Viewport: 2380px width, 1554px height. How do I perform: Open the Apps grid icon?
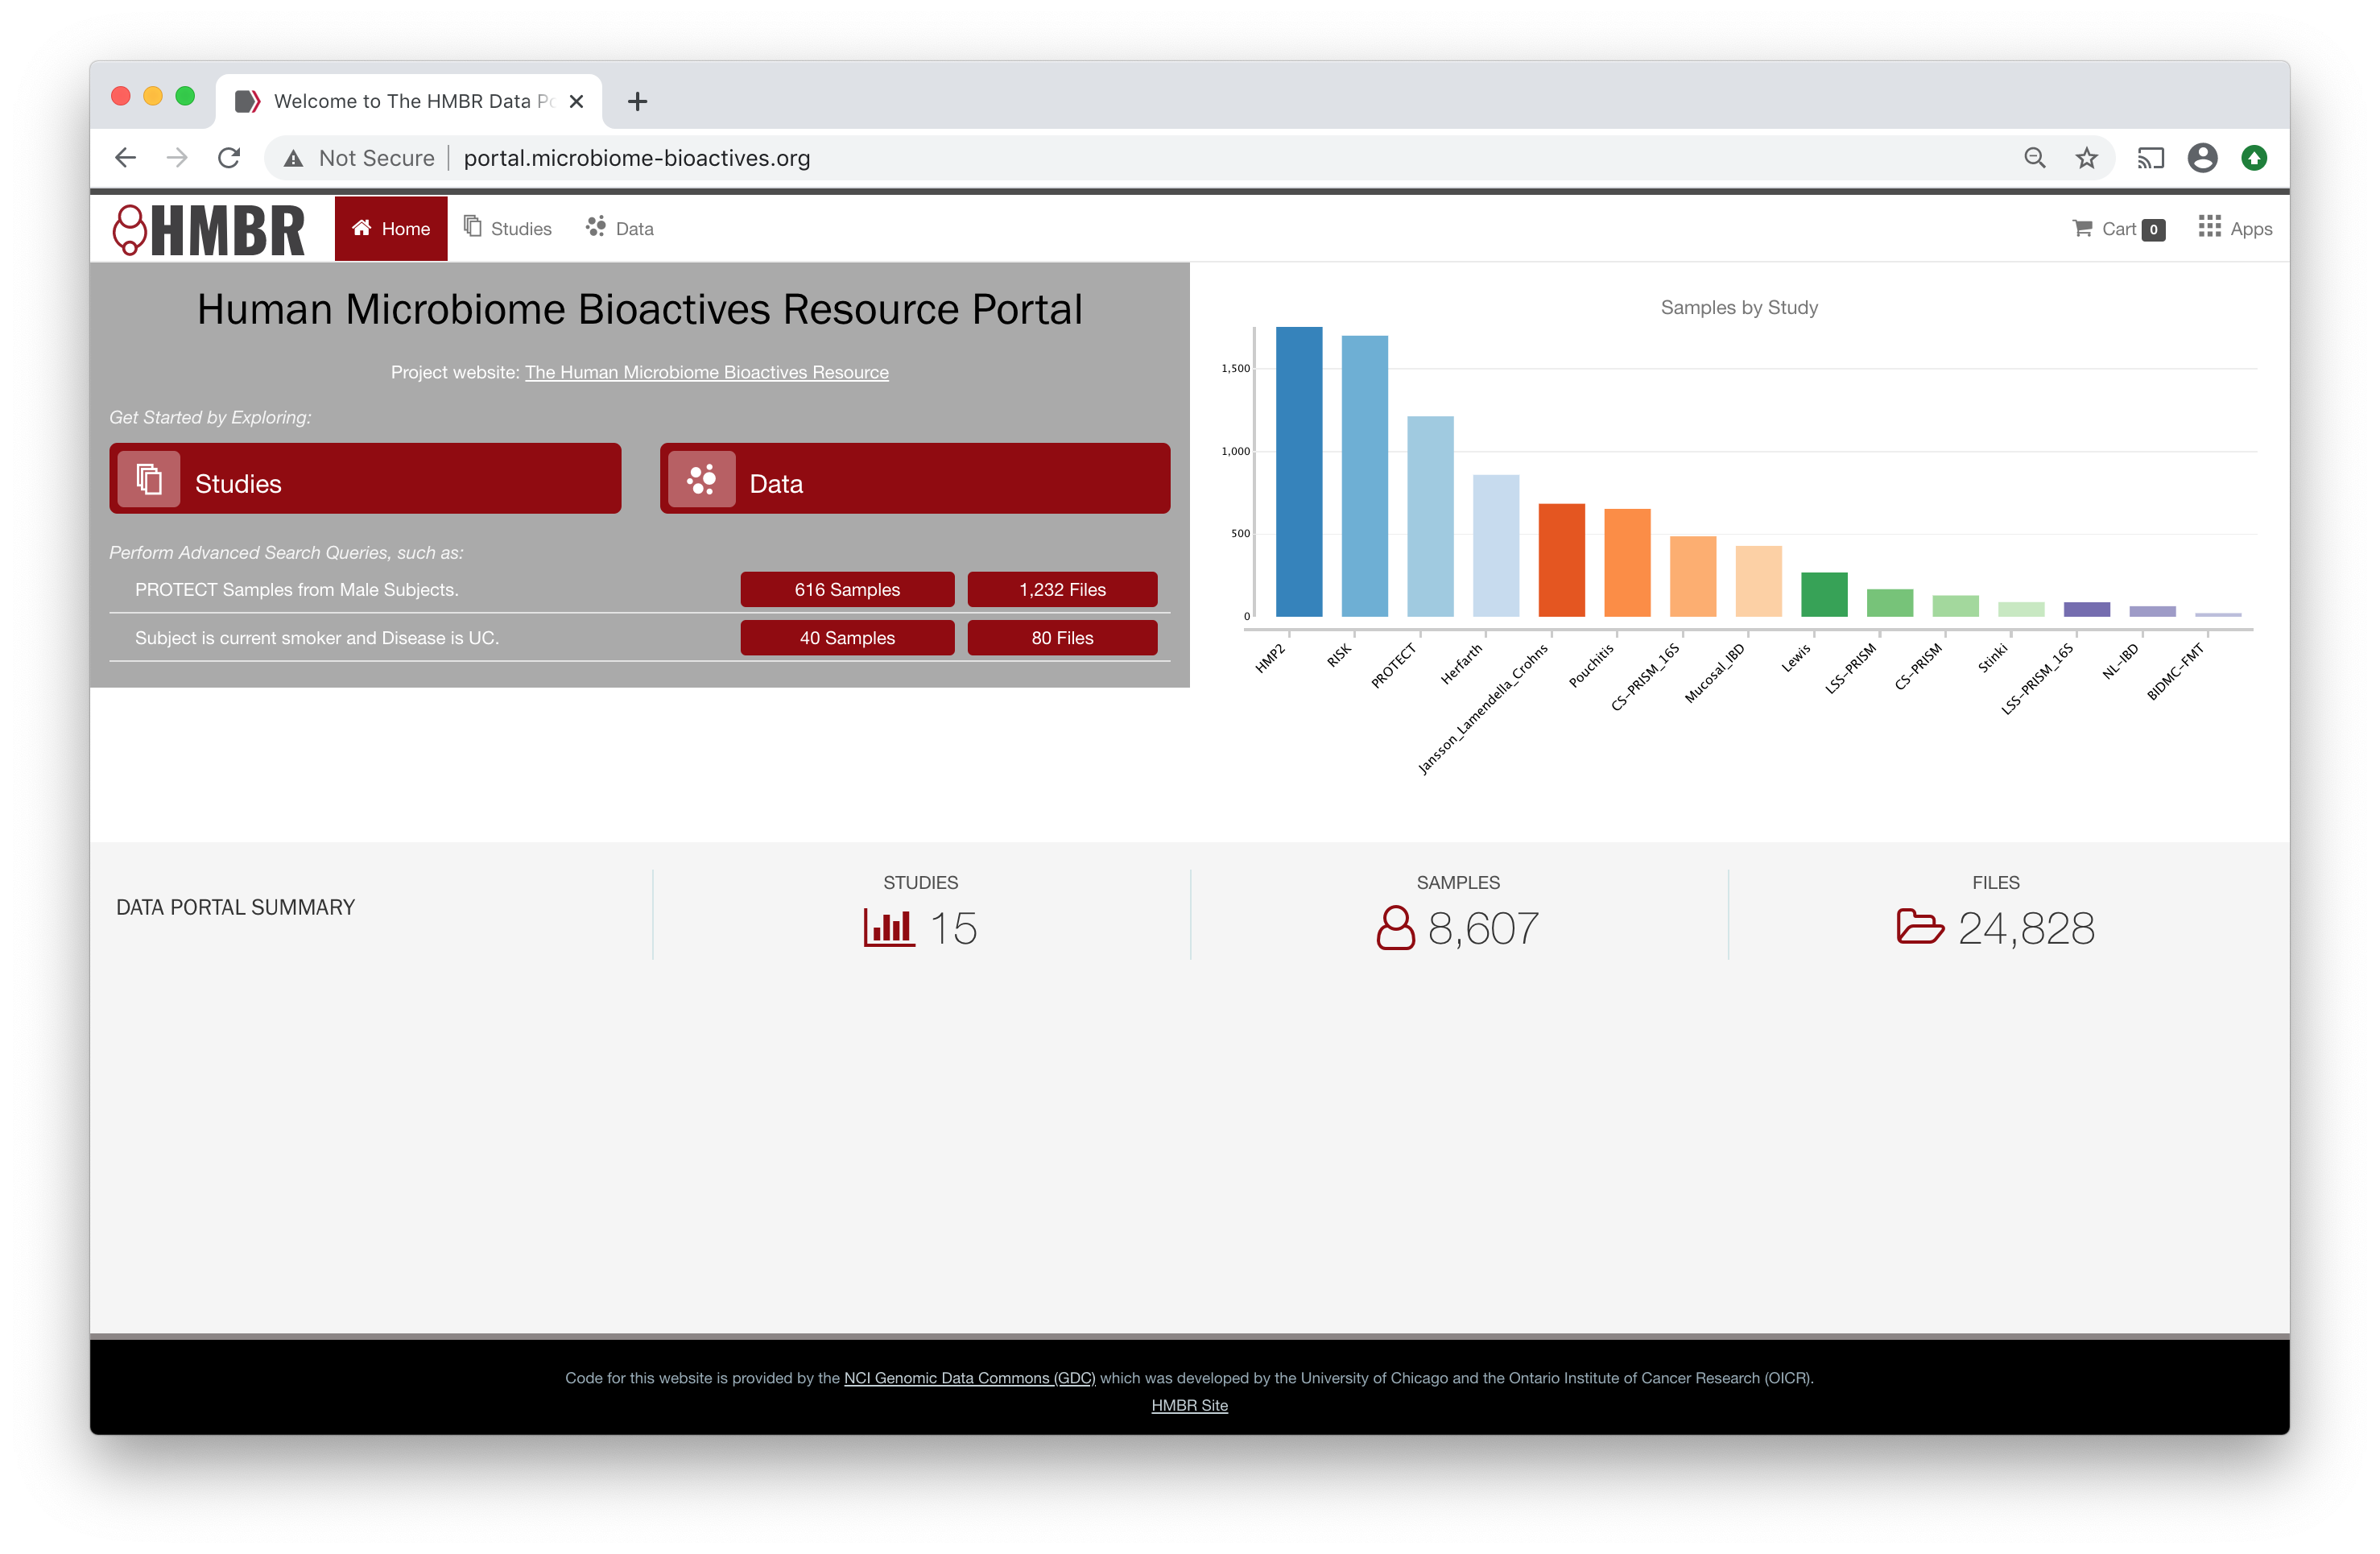coord(2210,227)
